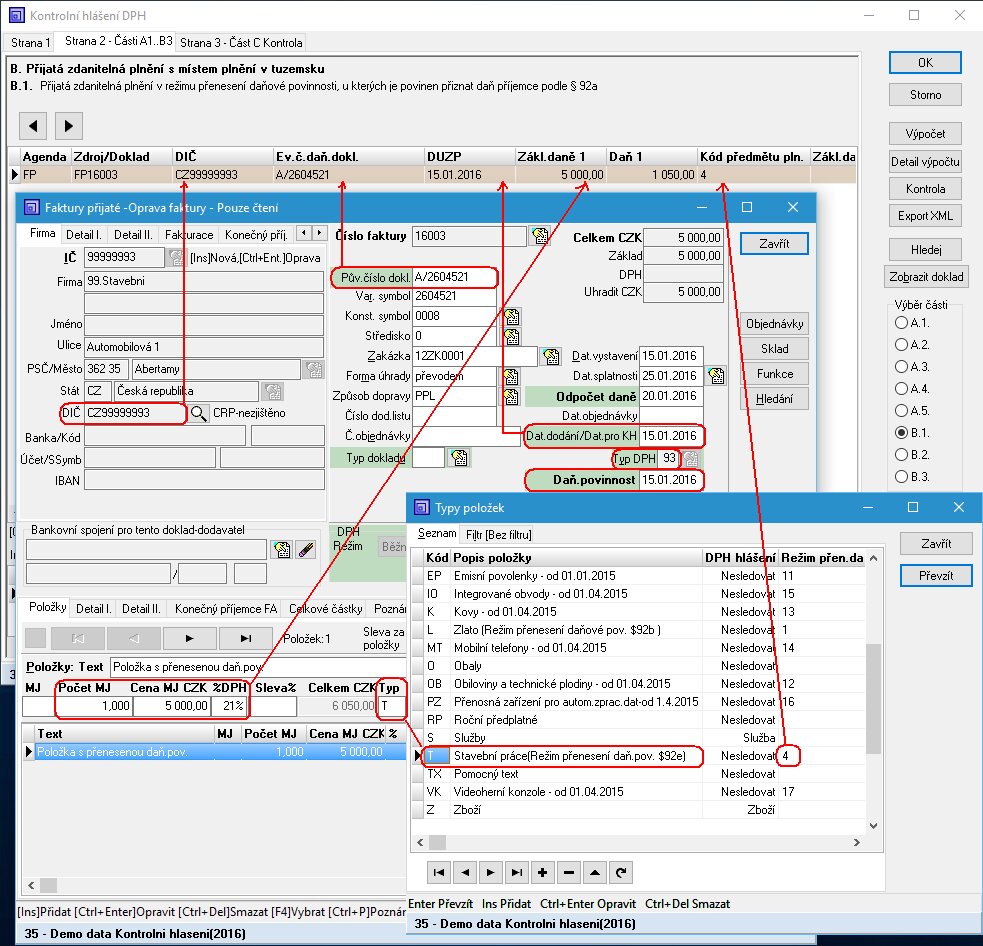Click the plus add-record icon in Typy položek
The image size is (983, 946).
click(x=542, y=872)
